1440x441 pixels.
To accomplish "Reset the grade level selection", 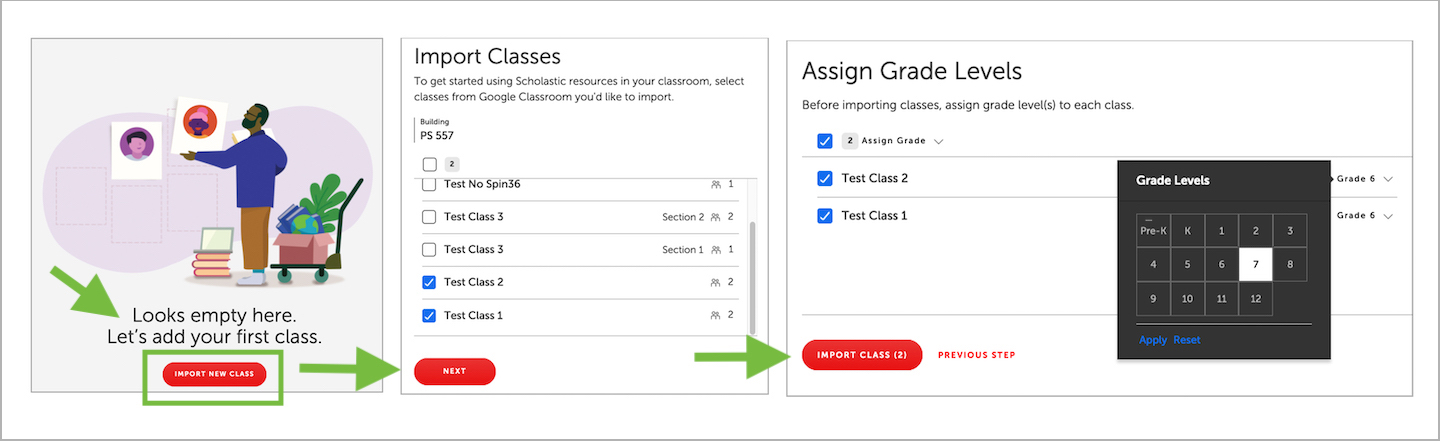I will click(1187, 340).
